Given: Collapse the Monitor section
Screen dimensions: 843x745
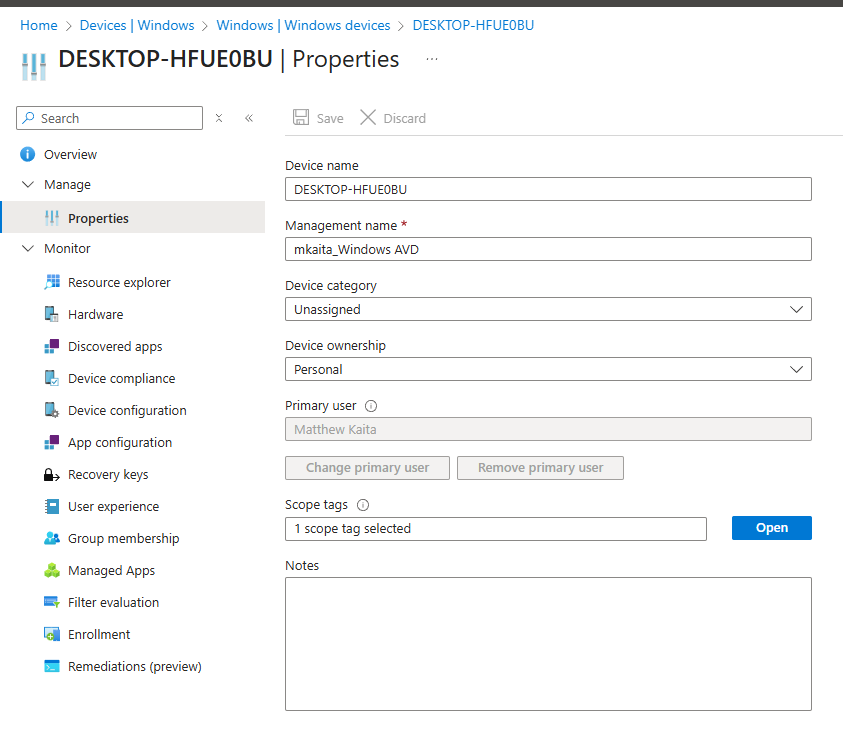Looking at the screenshot, I should [x=28, y=249].
